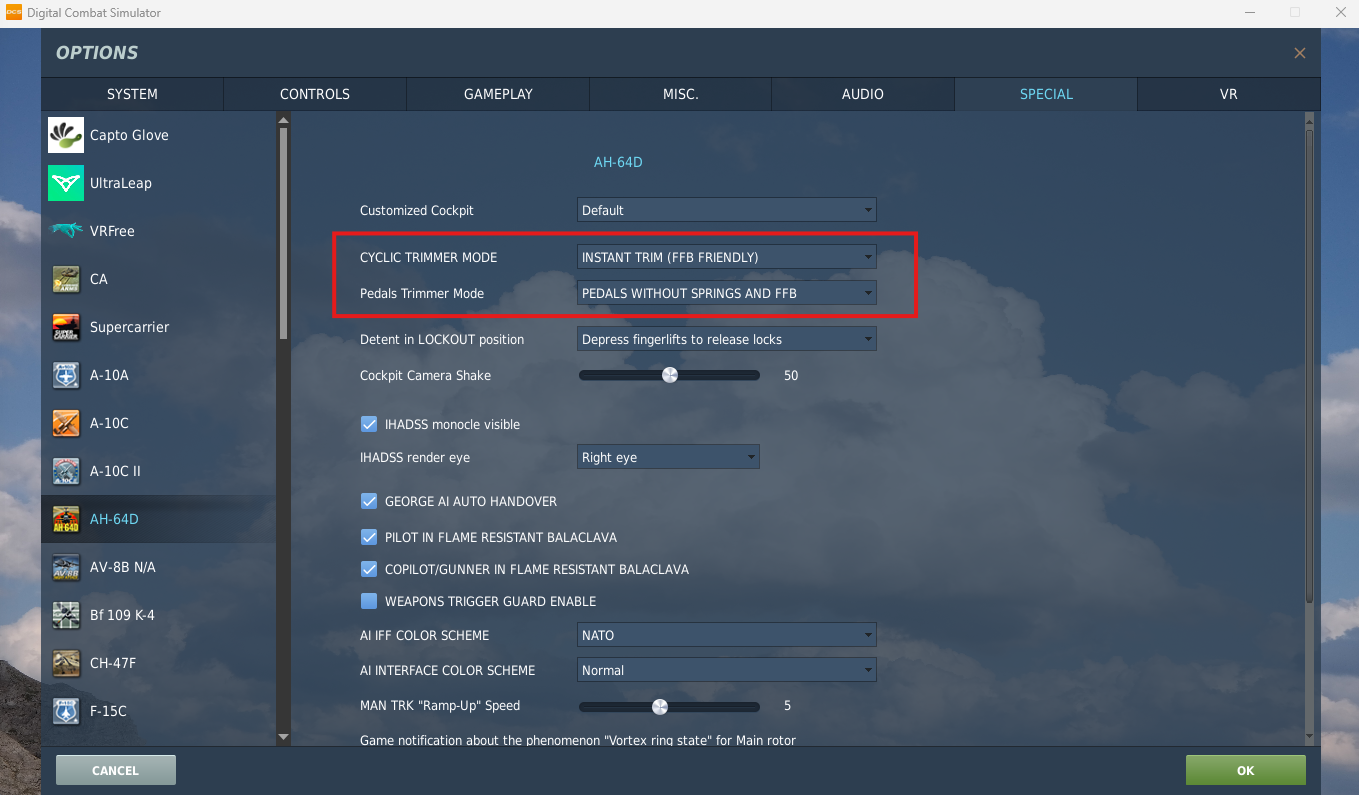The height and width of the screenshot is (795, 1359).
Task: Open the VR tab
Action: [1229, 94]
